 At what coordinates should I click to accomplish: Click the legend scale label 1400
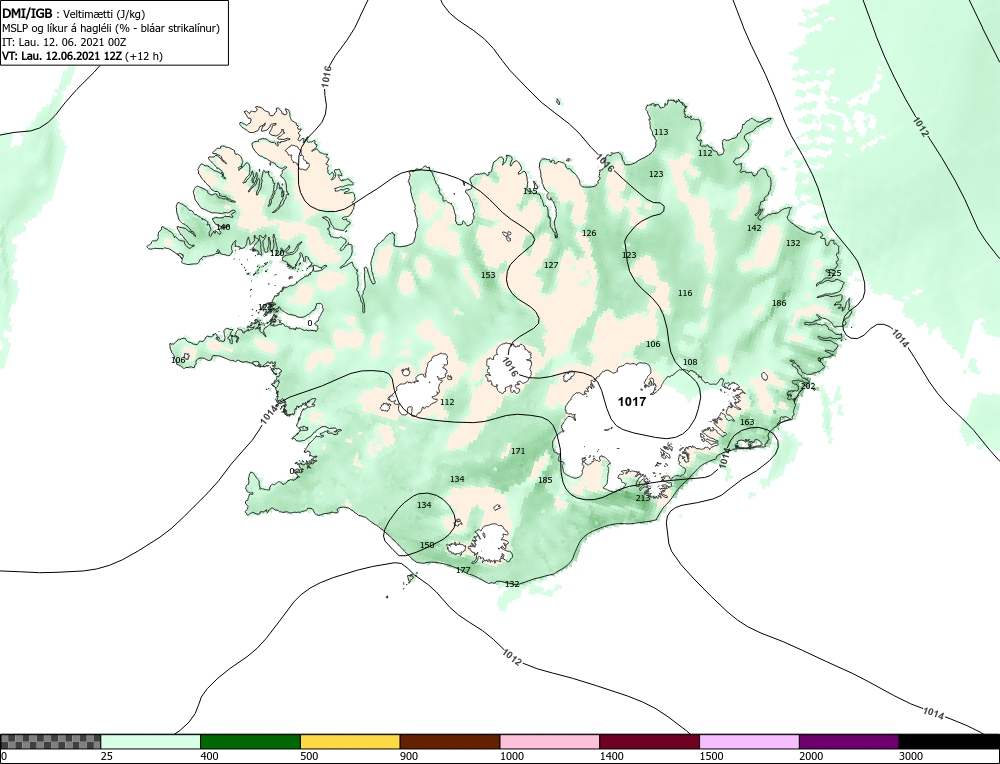click(612, 756)
